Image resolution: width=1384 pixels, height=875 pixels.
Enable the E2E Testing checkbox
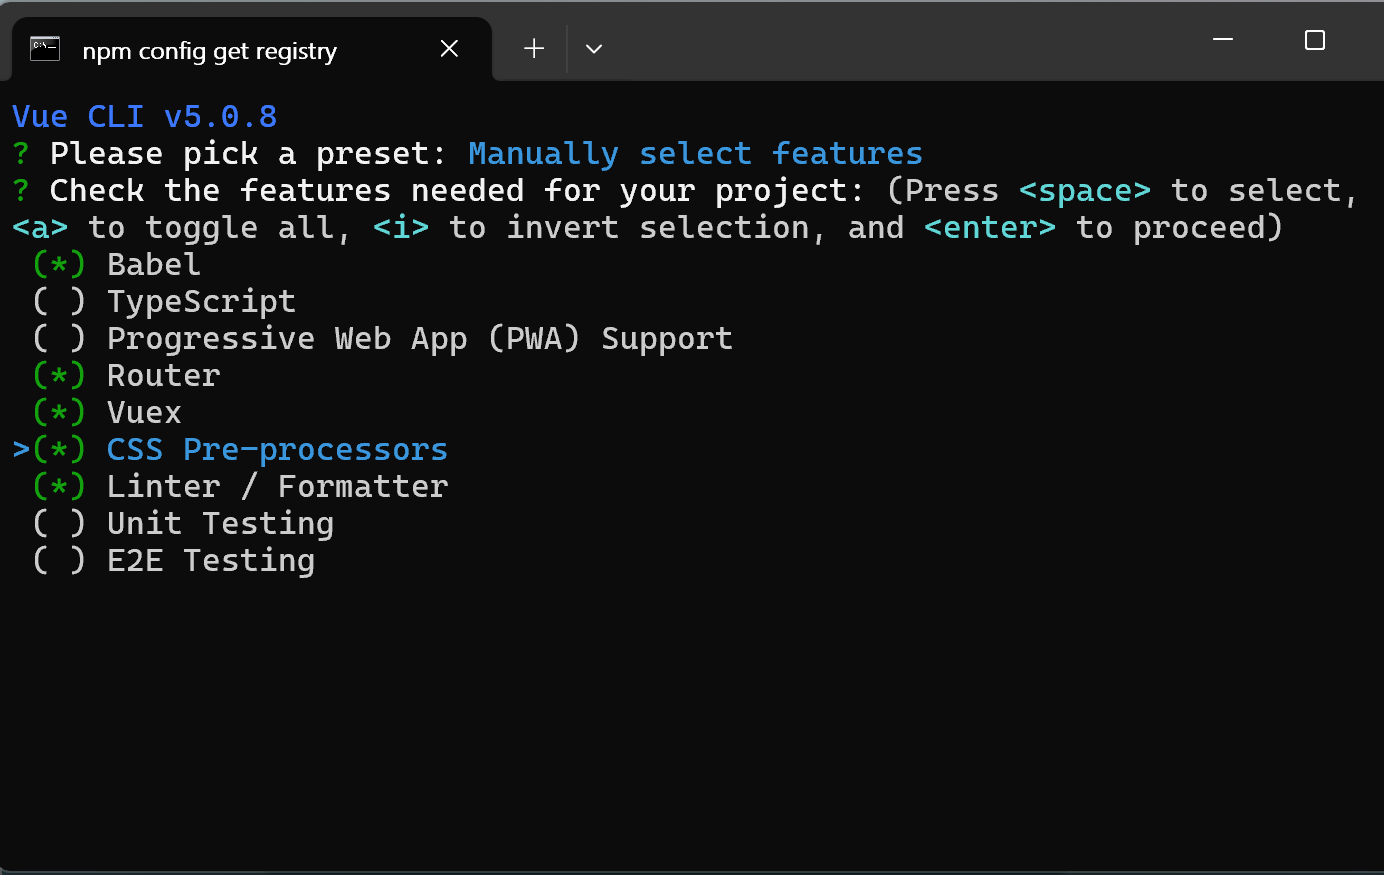point(59,561)
